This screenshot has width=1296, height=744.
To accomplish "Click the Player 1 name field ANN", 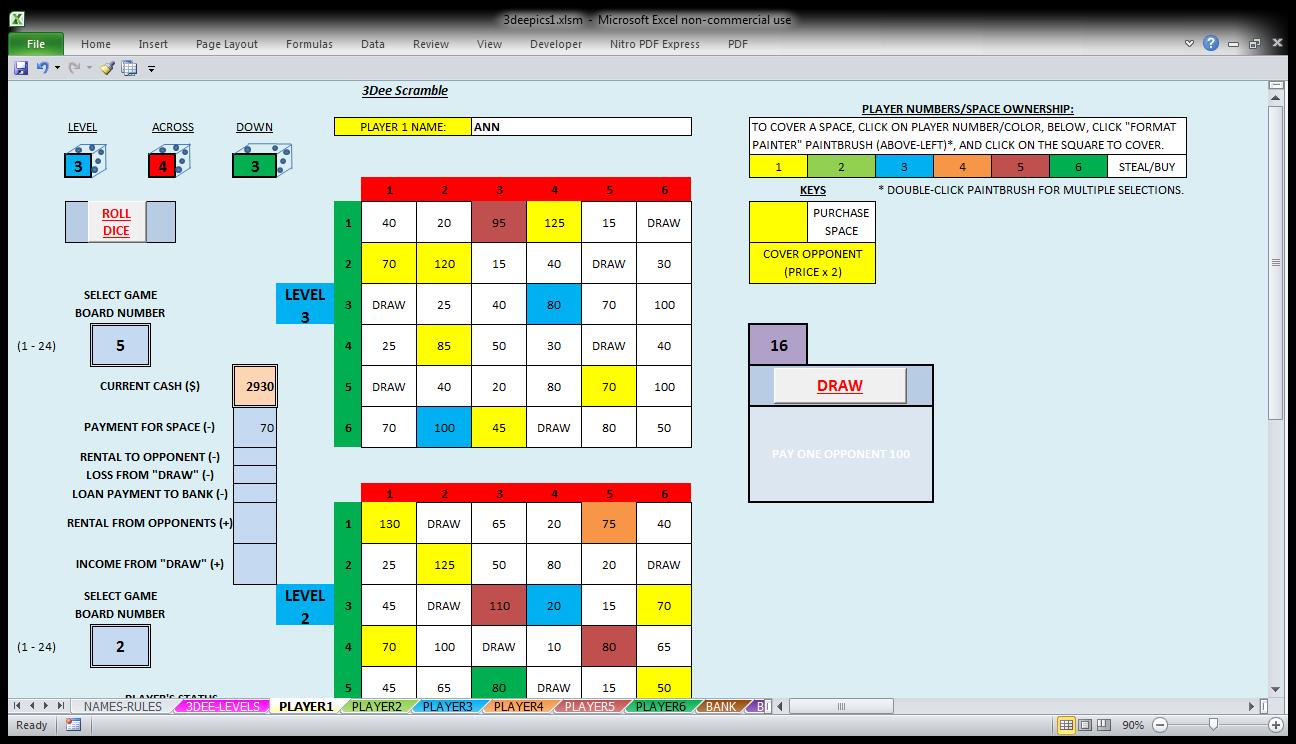I will [580, 127].
